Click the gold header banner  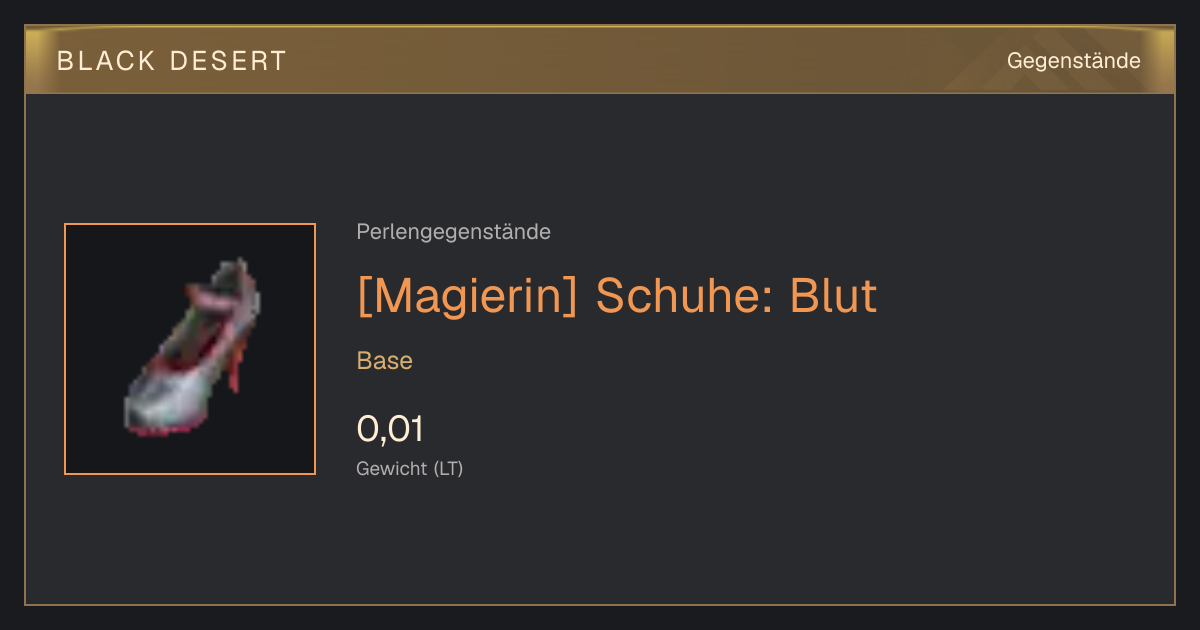pos(600,60)
